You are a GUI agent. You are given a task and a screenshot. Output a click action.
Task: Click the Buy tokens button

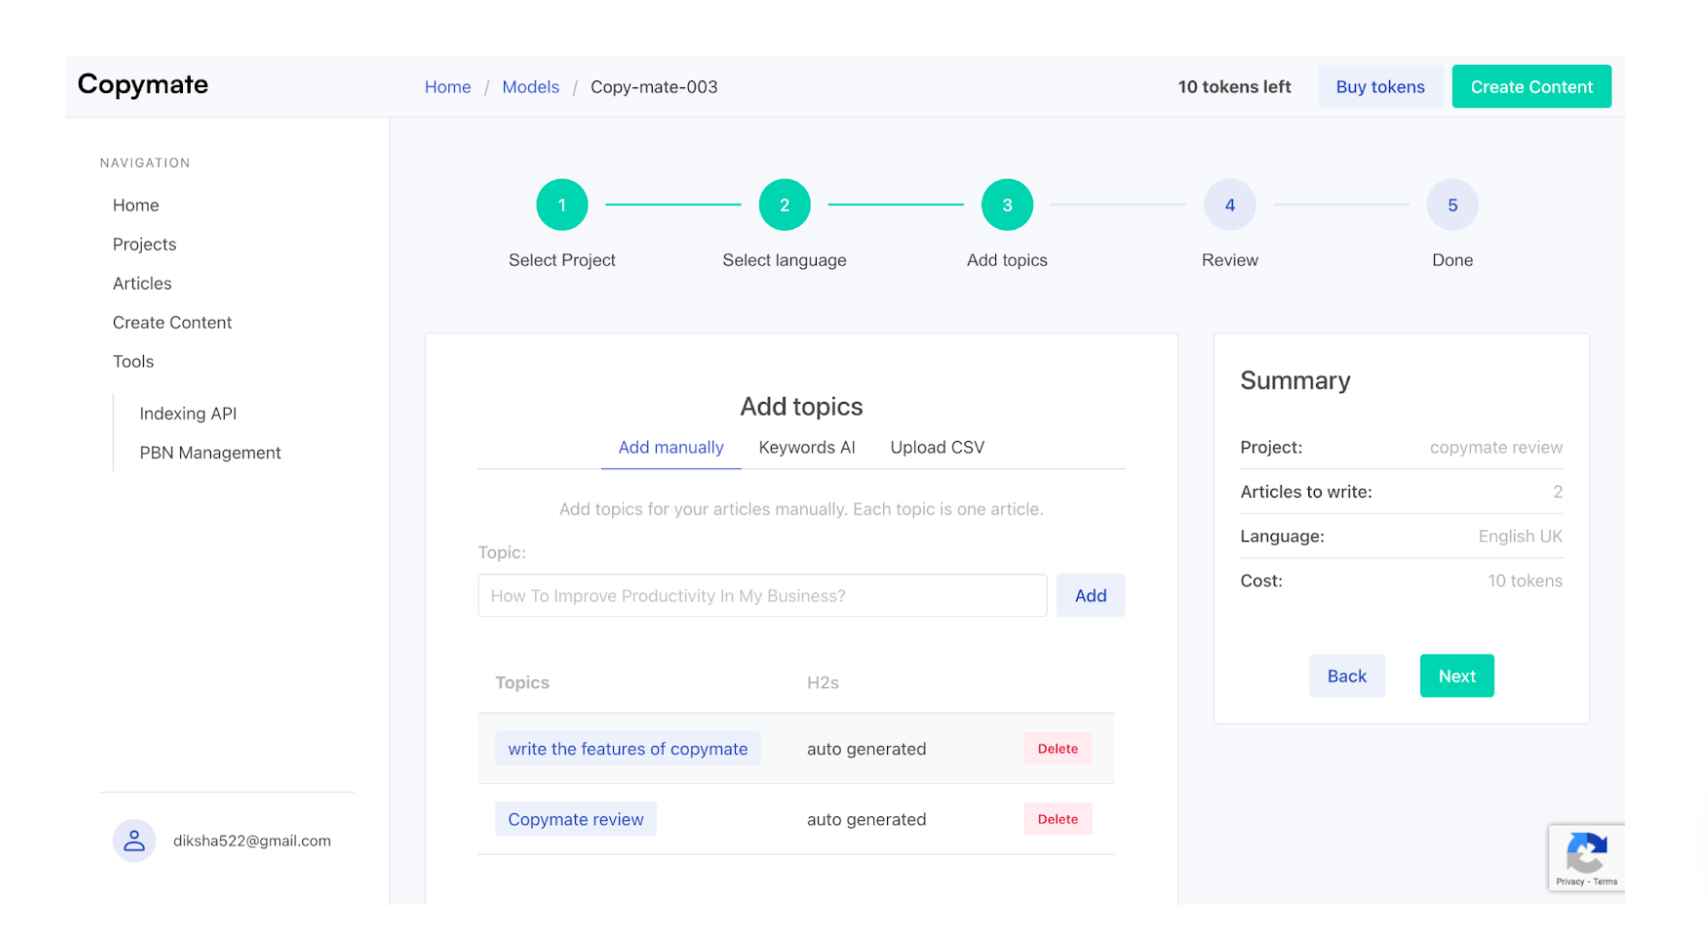pyautogui.click(x=1380, y=87)
